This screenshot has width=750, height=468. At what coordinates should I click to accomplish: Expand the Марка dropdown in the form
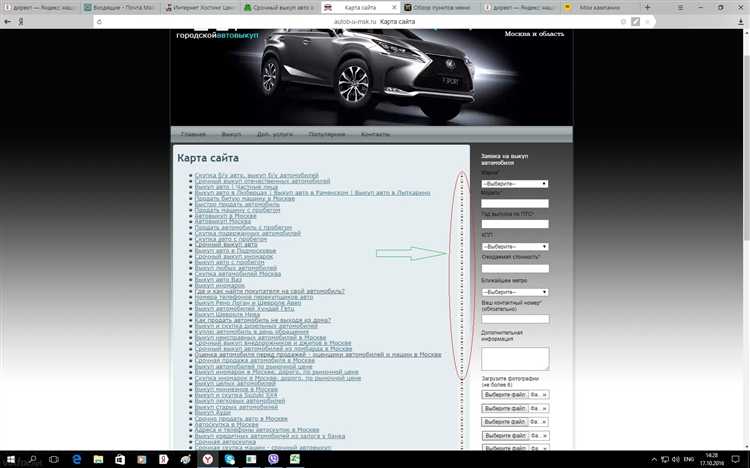(515, 184)
